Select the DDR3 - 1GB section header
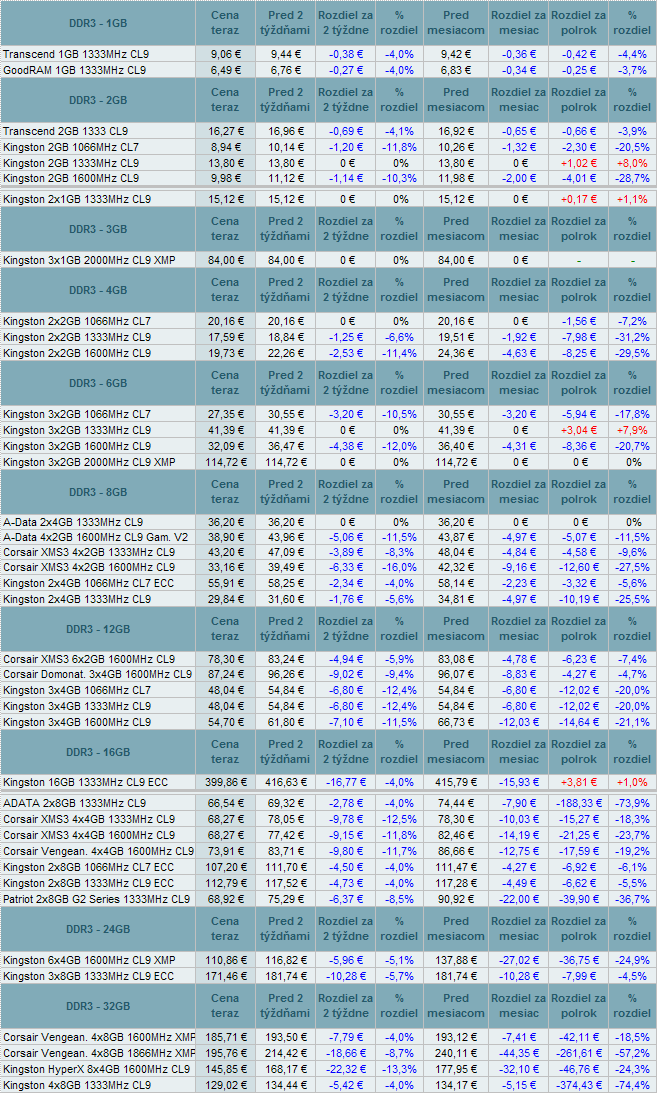 [98, 23]
